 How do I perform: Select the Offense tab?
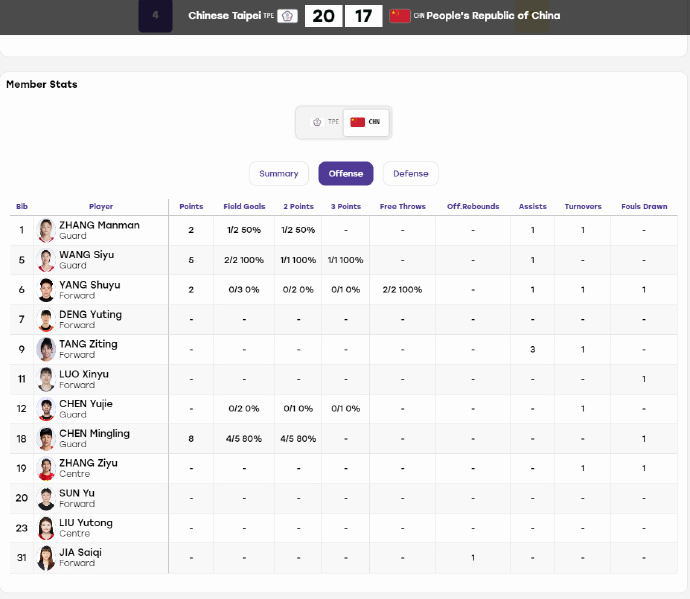pos(346,173)
